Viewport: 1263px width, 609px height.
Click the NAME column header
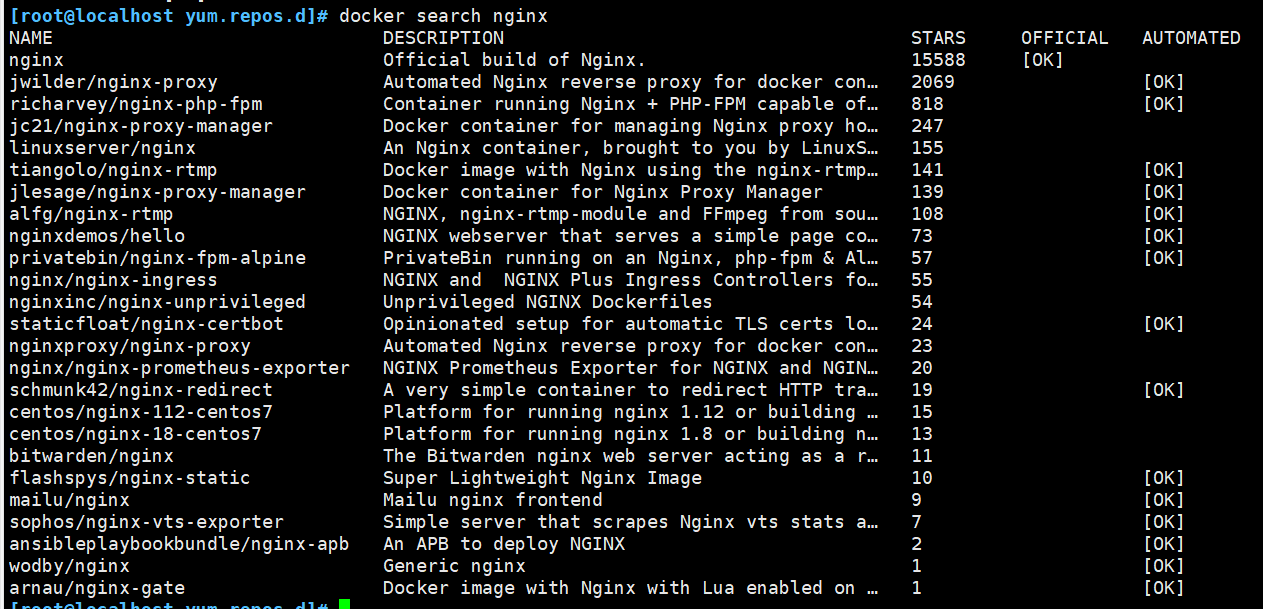[x=31, y=38]
